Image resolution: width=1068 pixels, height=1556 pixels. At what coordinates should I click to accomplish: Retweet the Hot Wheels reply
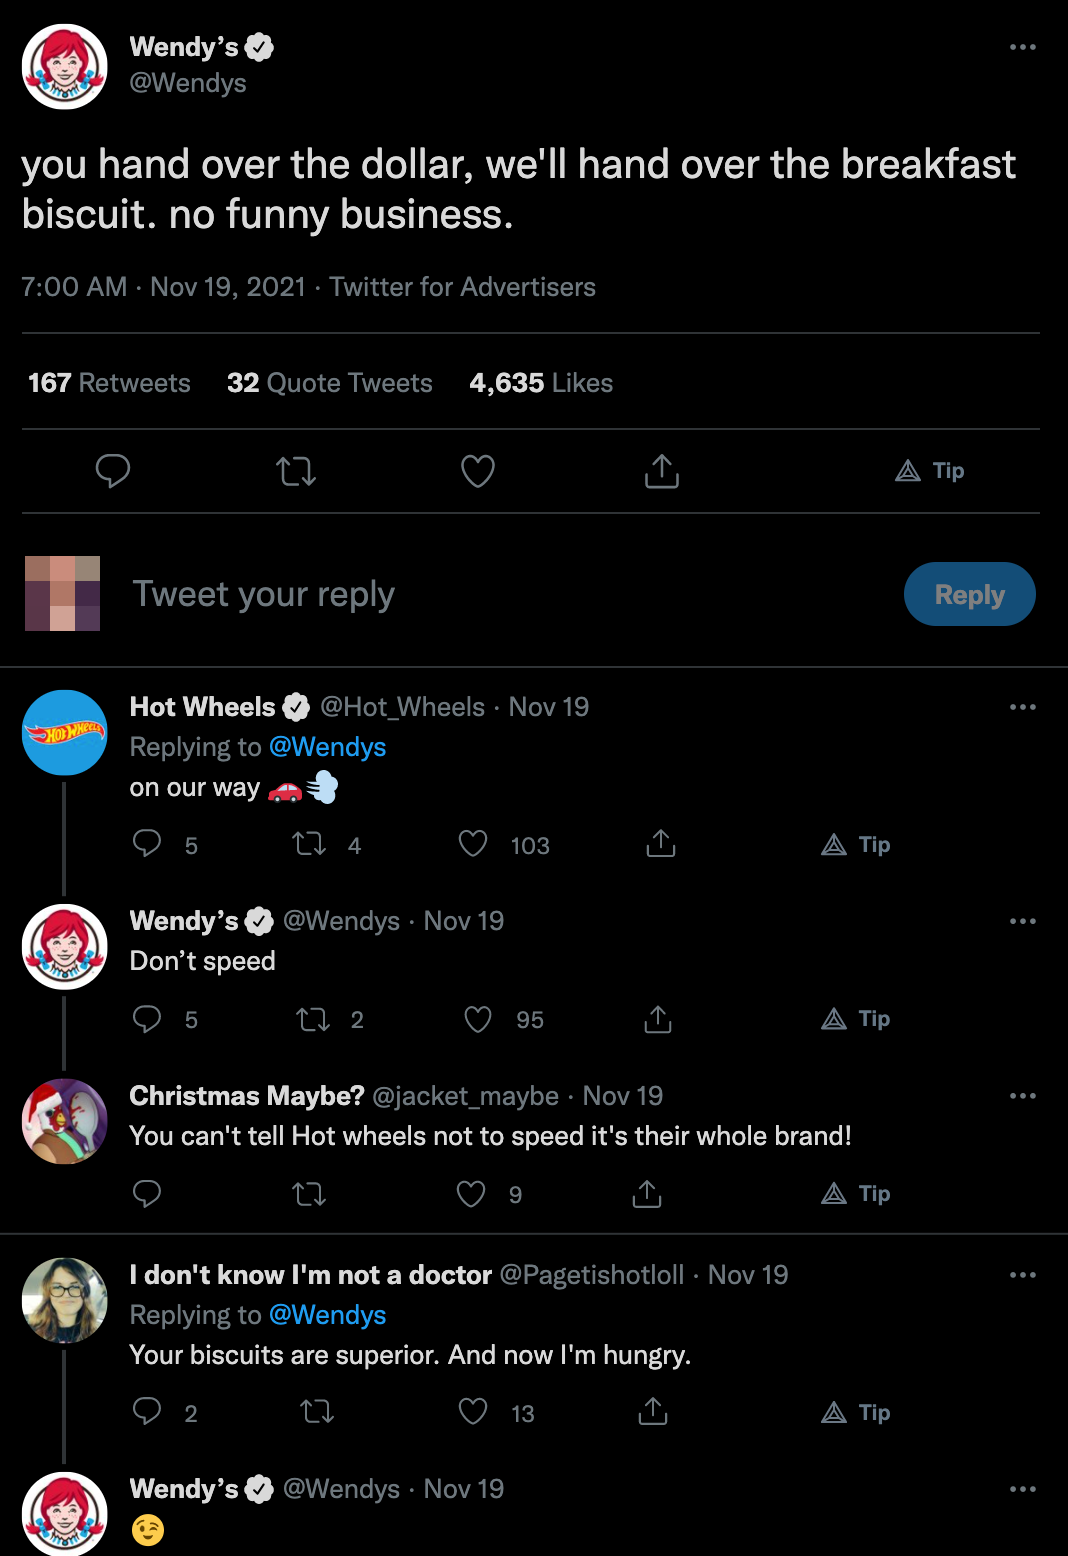[309, 845]
